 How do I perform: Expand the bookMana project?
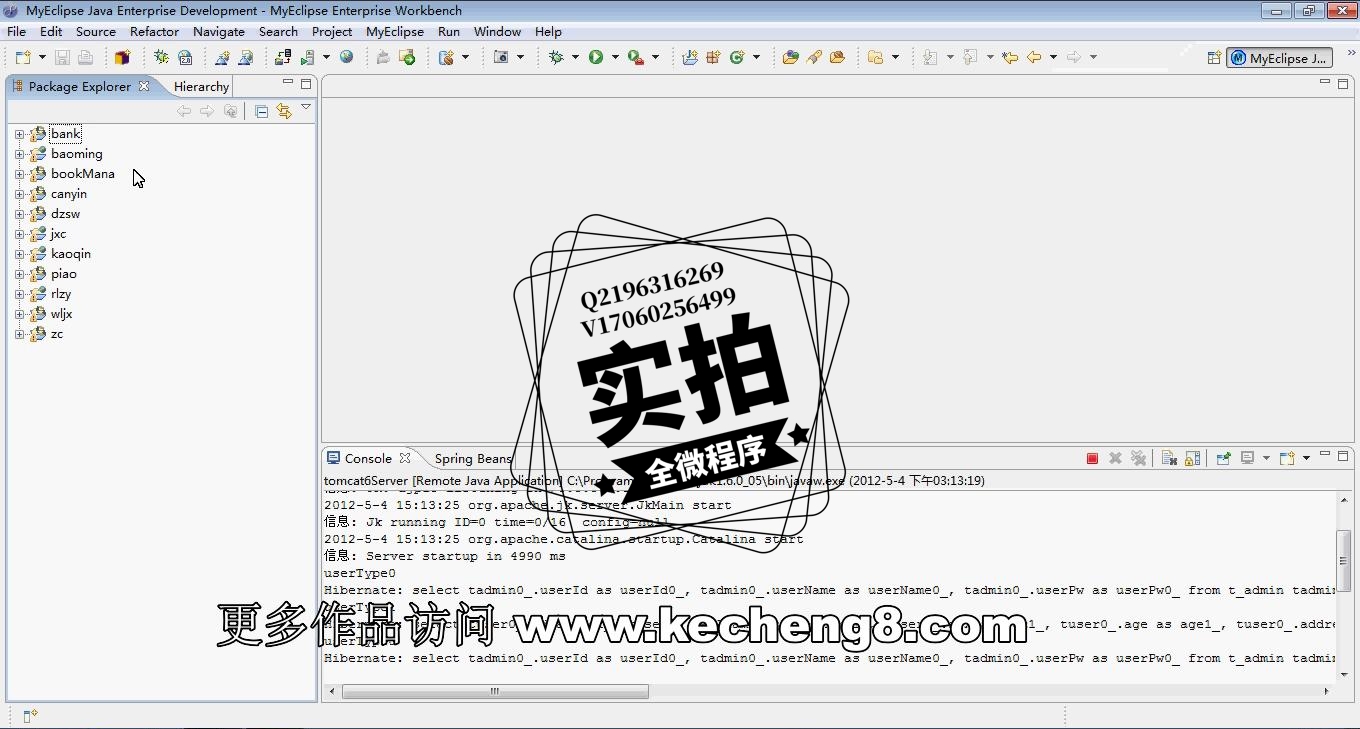tap(19, 174)
